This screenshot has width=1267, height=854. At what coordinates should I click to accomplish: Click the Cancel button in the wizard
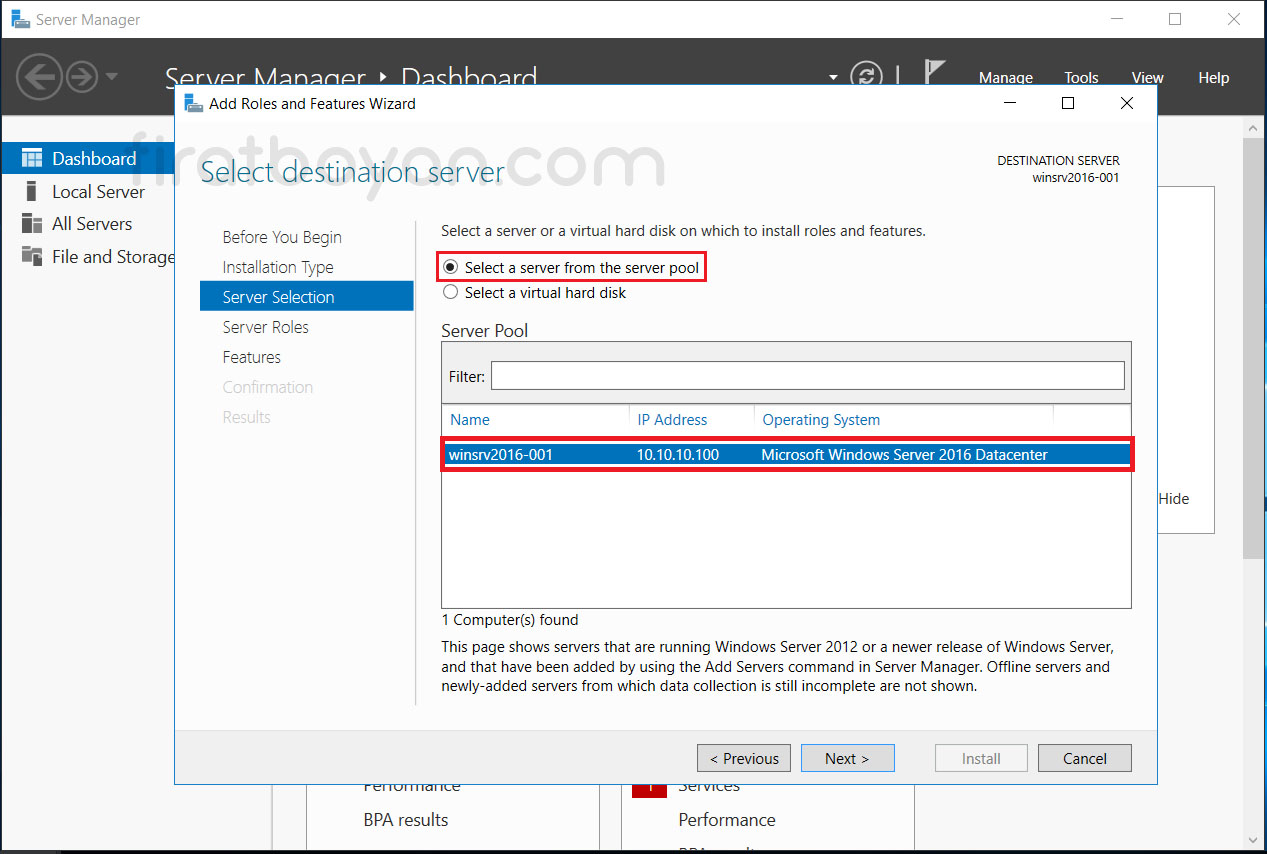1085,758
